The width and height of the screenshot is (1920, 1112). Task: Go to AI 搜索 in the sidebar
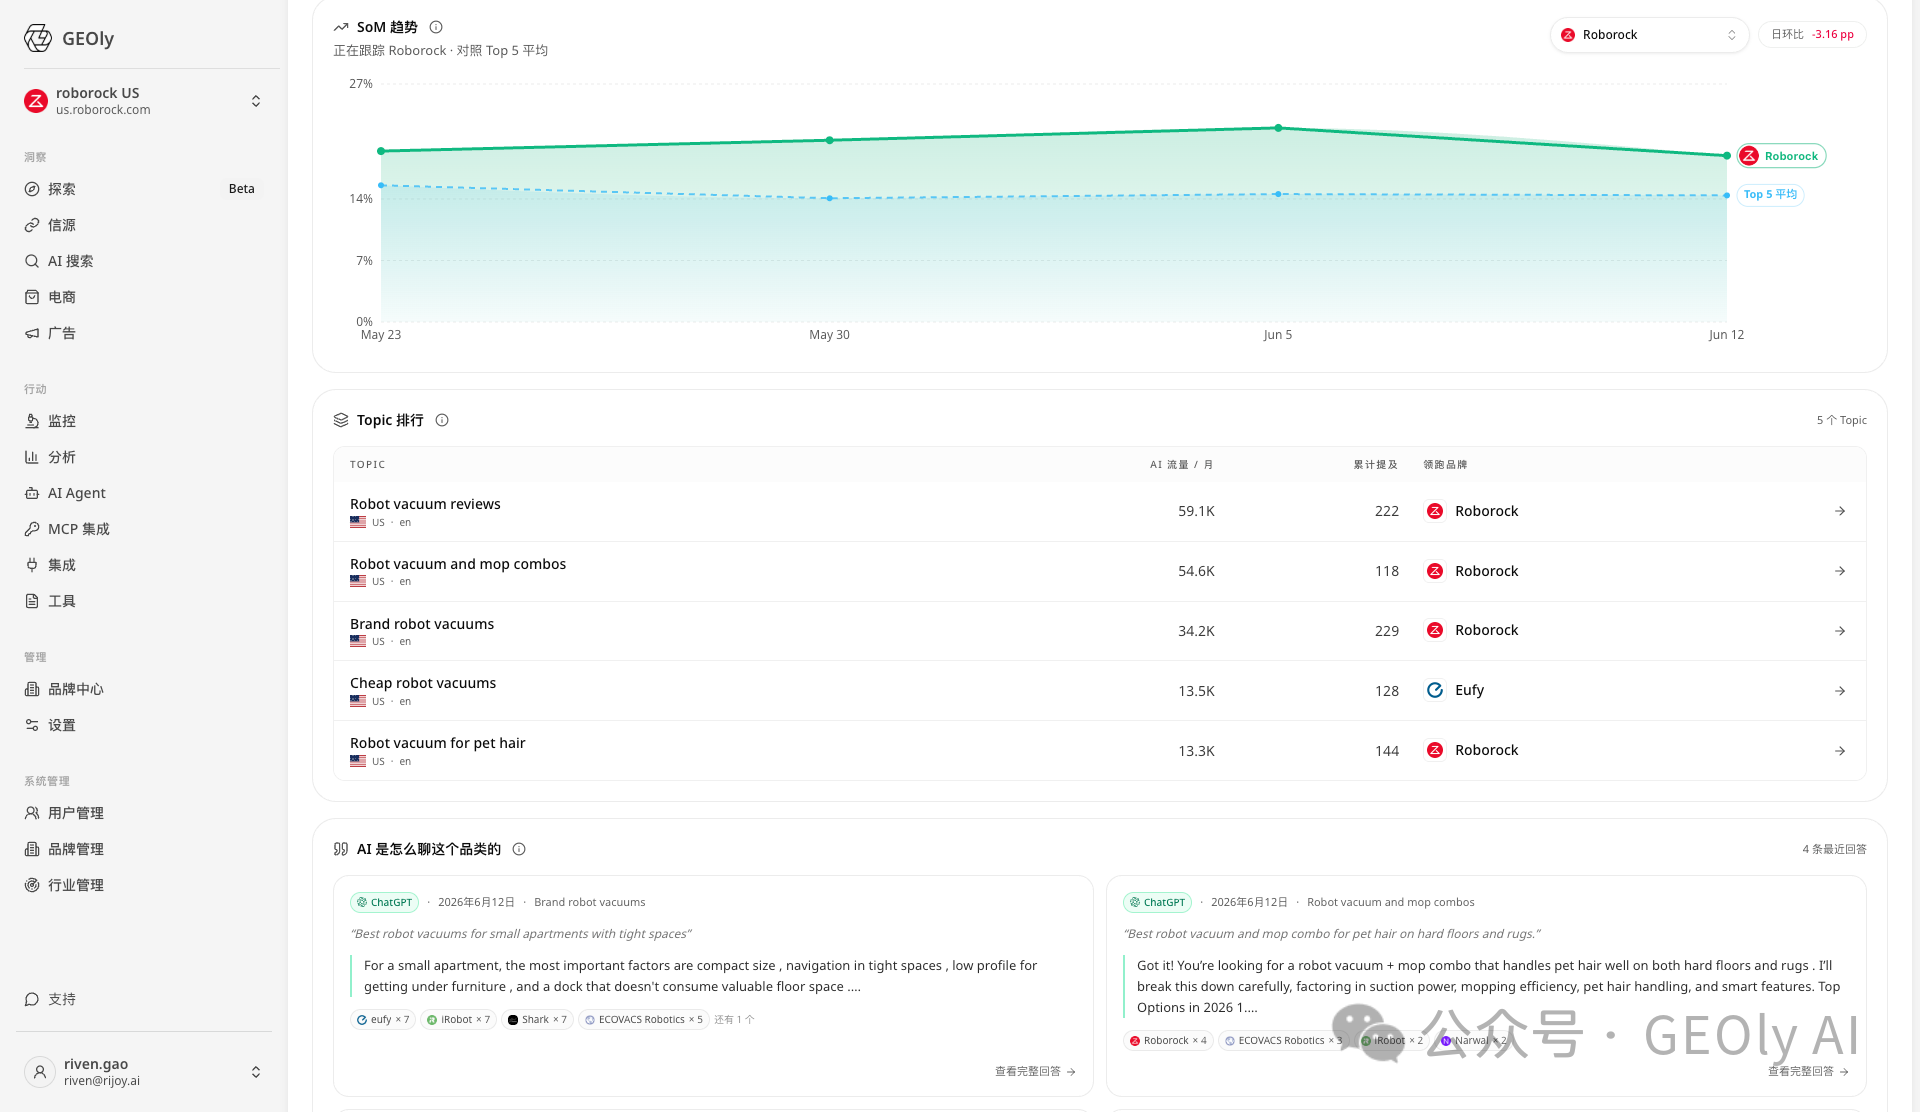point(71,261)
